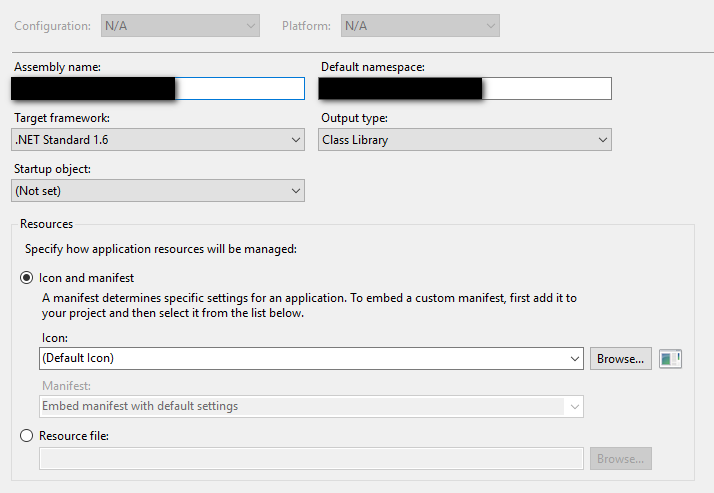Screen dimensions: 714x493
Task: Click the Resource file path input box
Action: [311, 458]
